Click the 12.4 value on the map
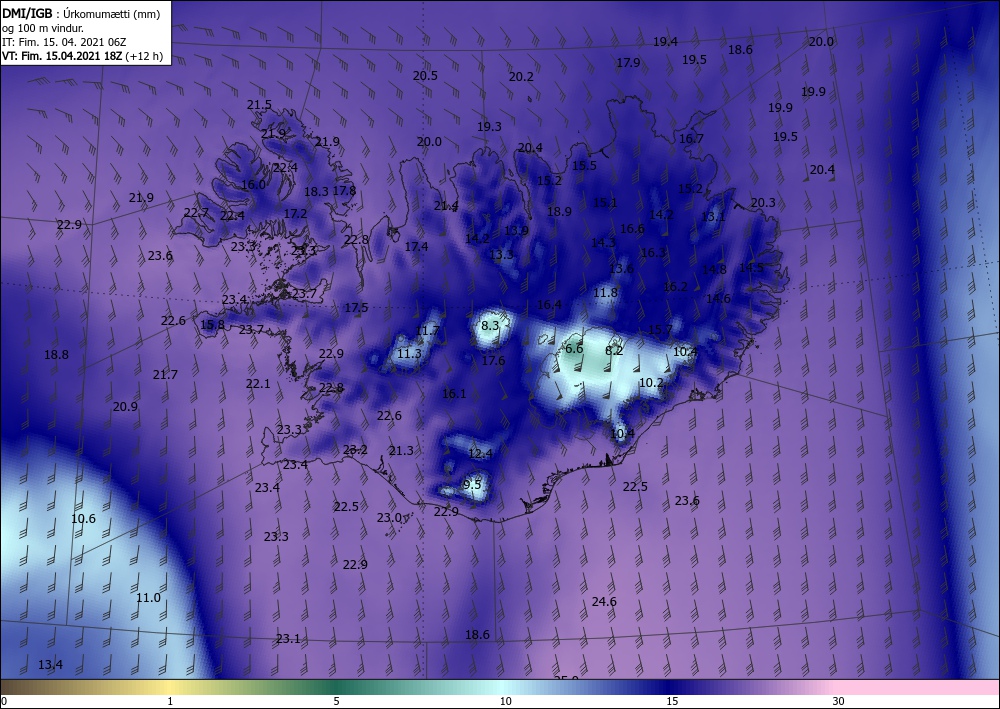 tap(480, 453)
